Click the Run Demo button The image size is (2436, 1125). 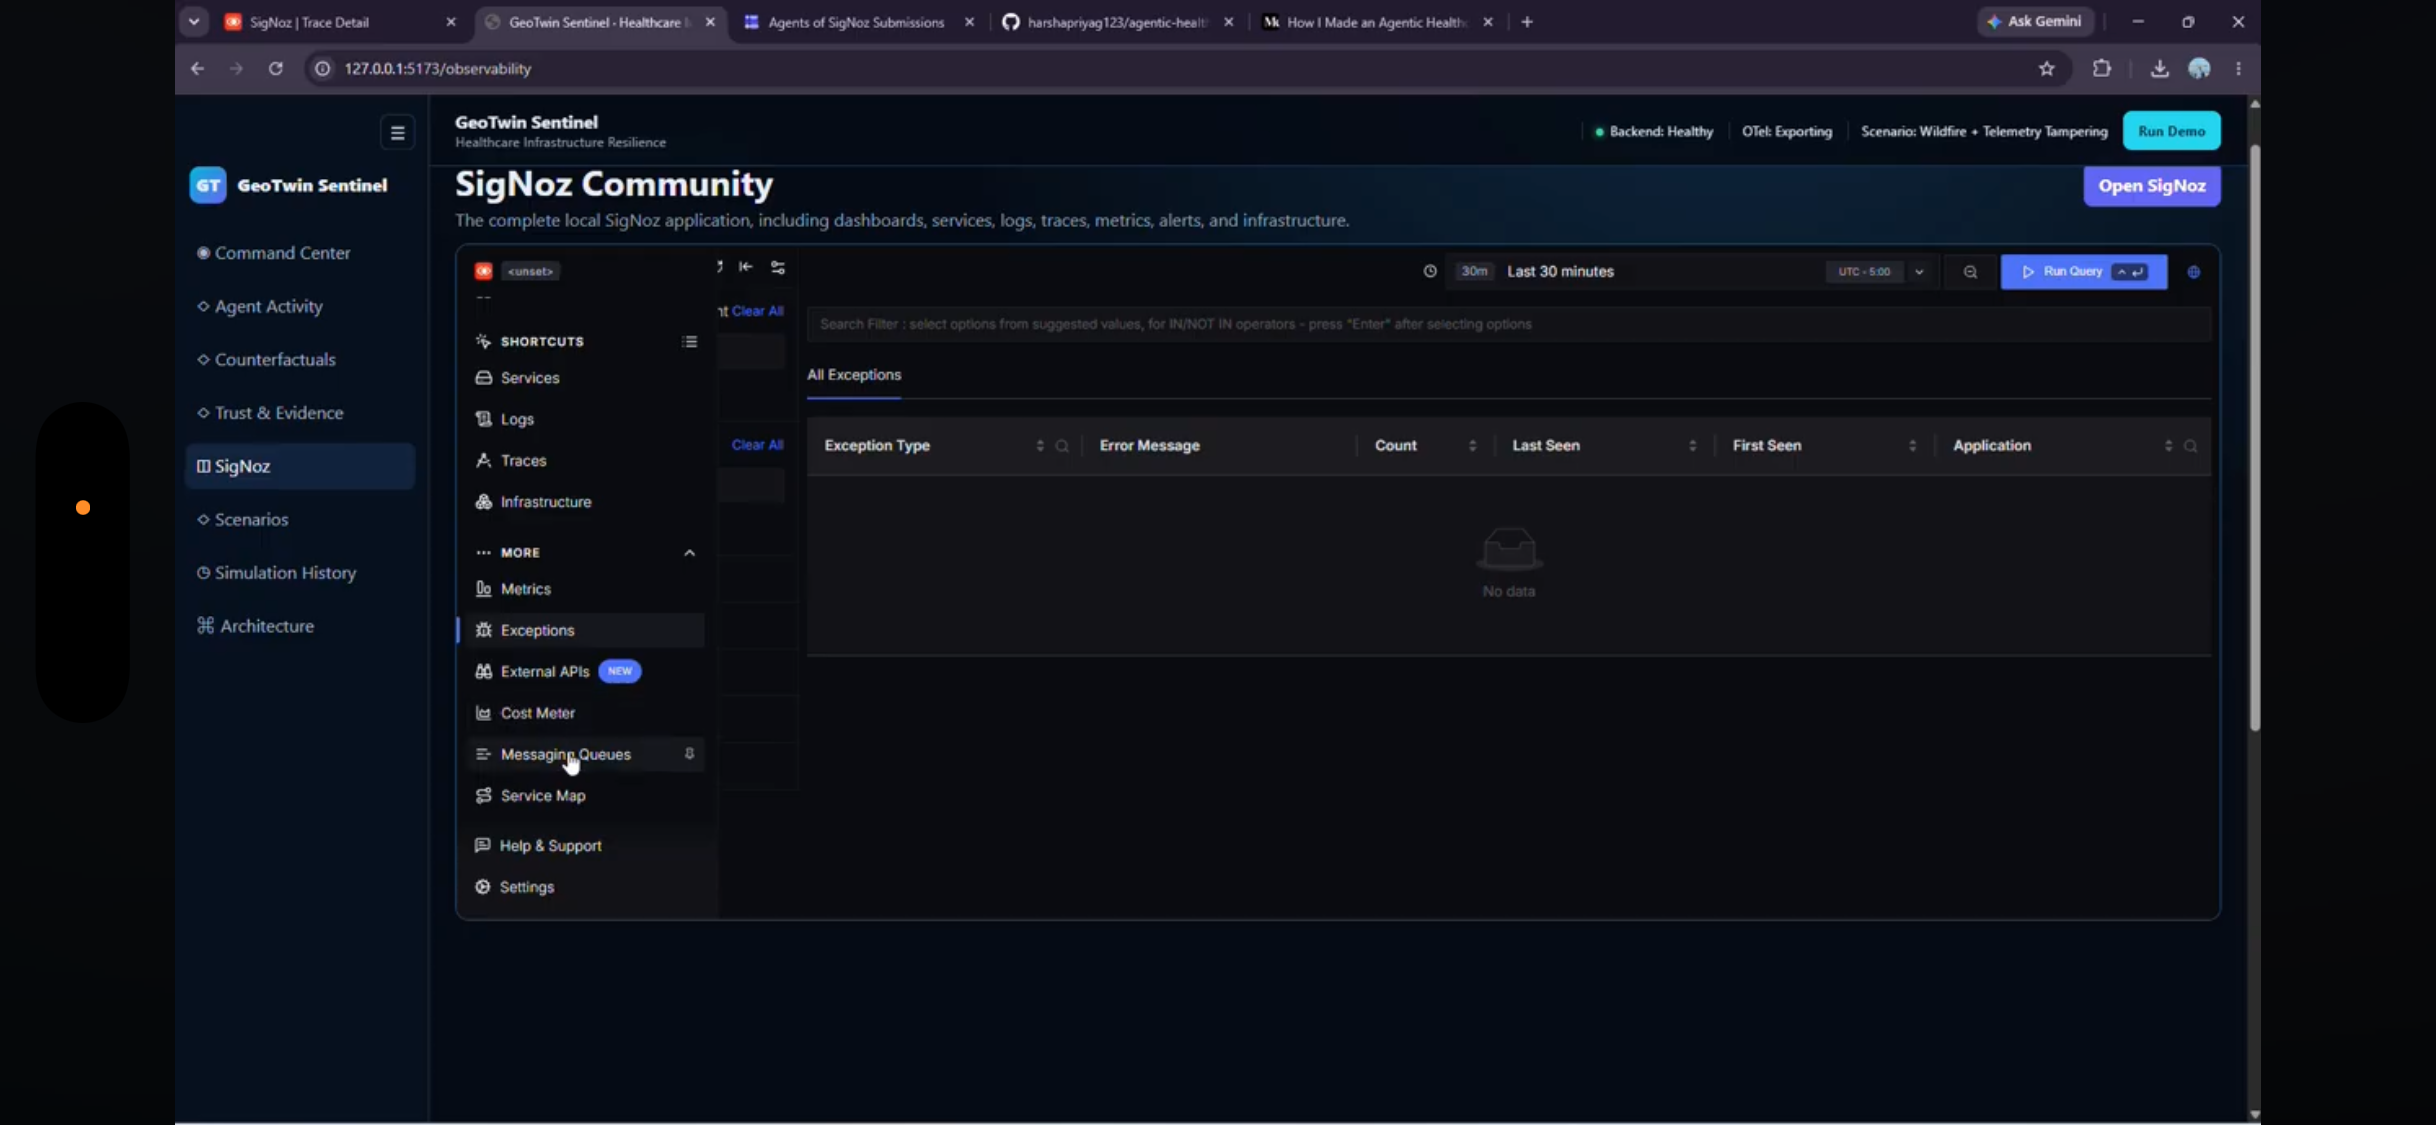pos(2171,131)
